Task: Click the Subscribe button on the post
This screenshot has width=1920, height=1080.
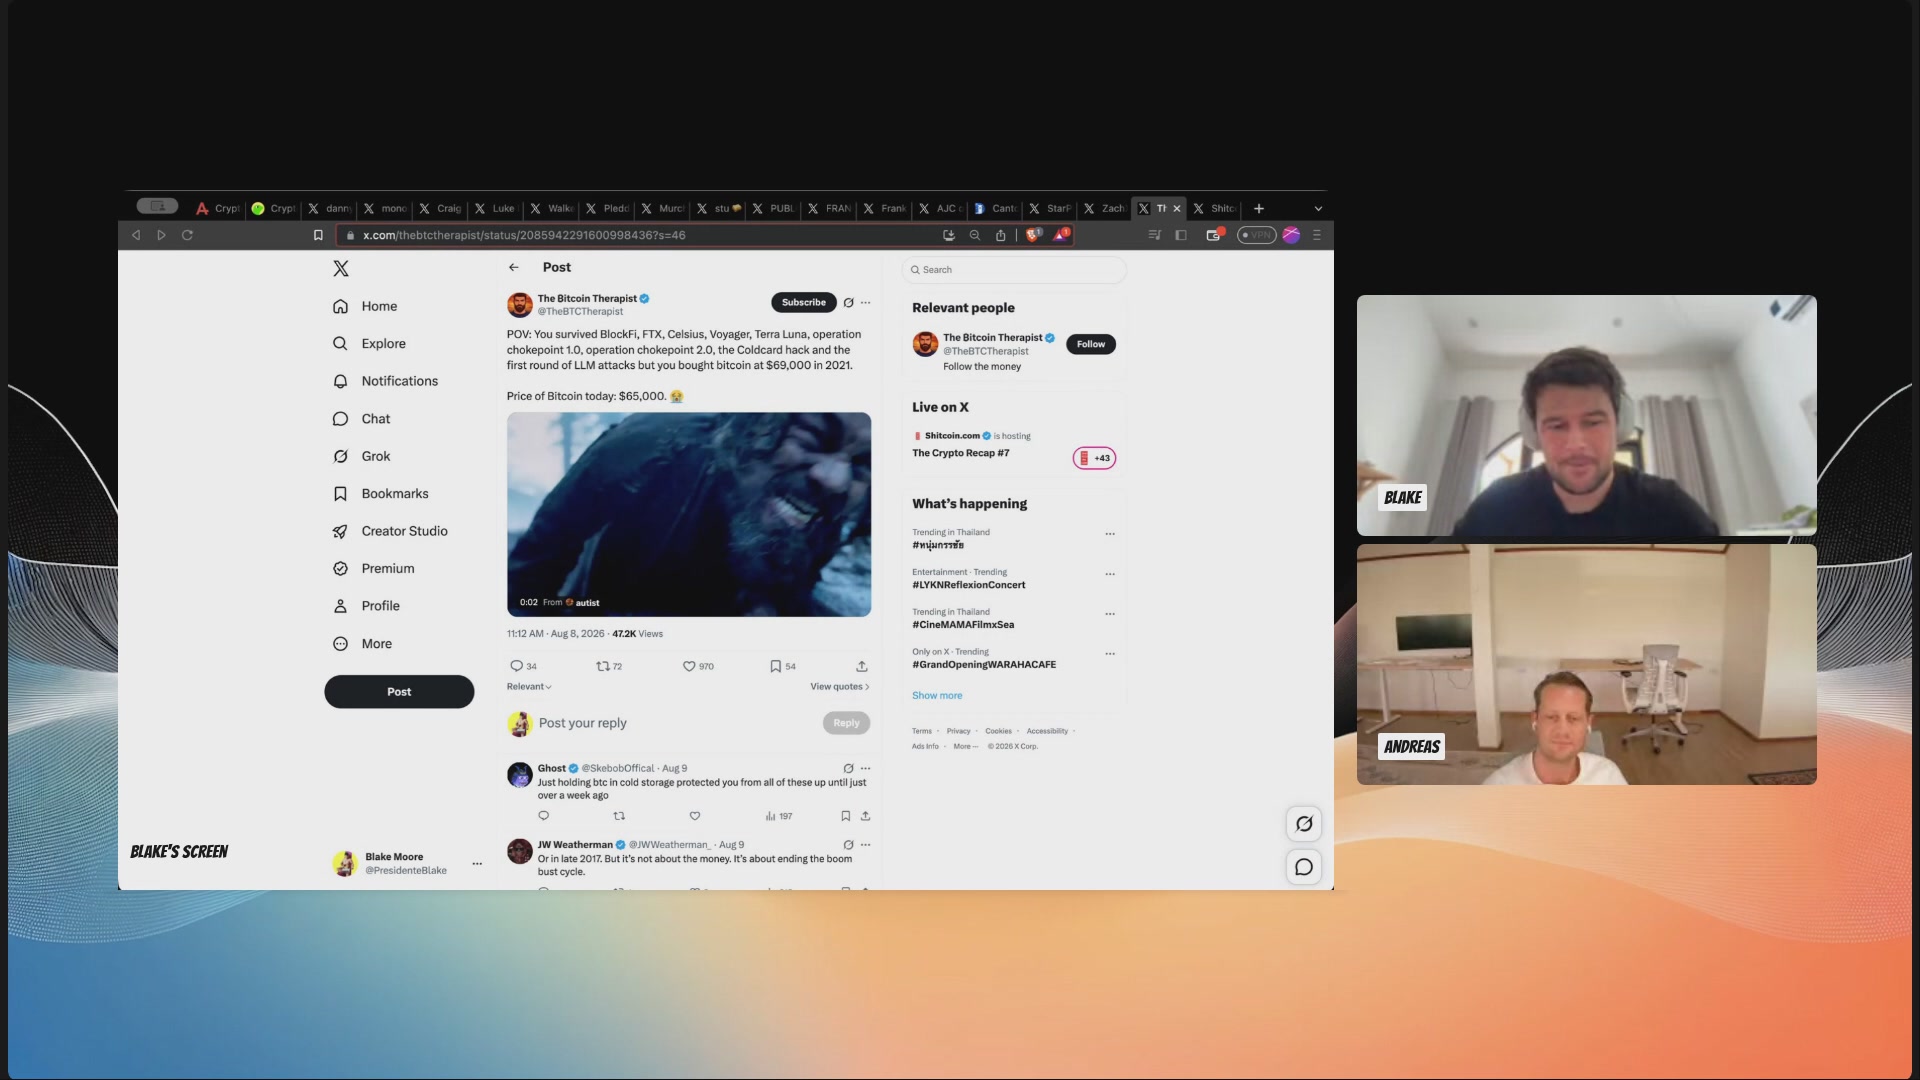Action: point(804,302)
